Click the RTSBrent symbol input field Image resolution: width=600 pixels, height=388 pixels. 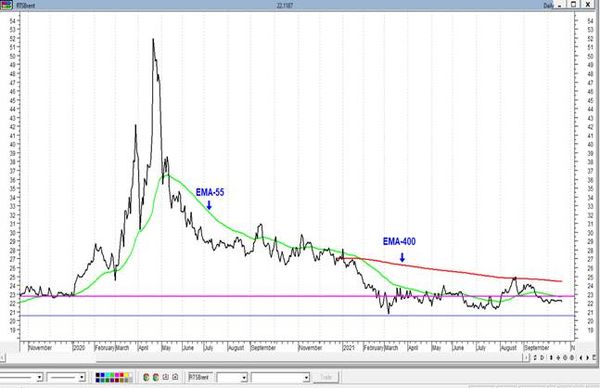click(200, 378)
